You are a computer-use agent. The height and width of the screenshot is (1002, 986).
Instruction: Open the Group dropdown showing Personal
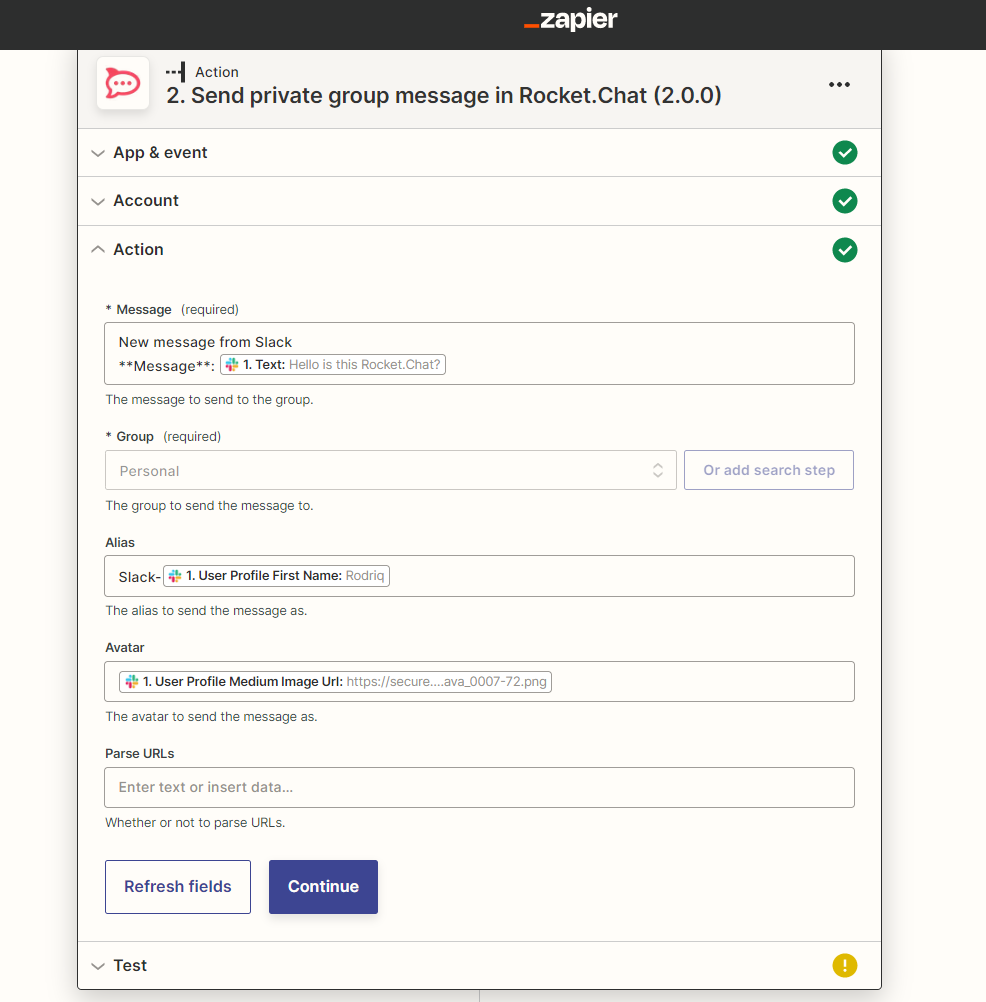tap(390, 470)
